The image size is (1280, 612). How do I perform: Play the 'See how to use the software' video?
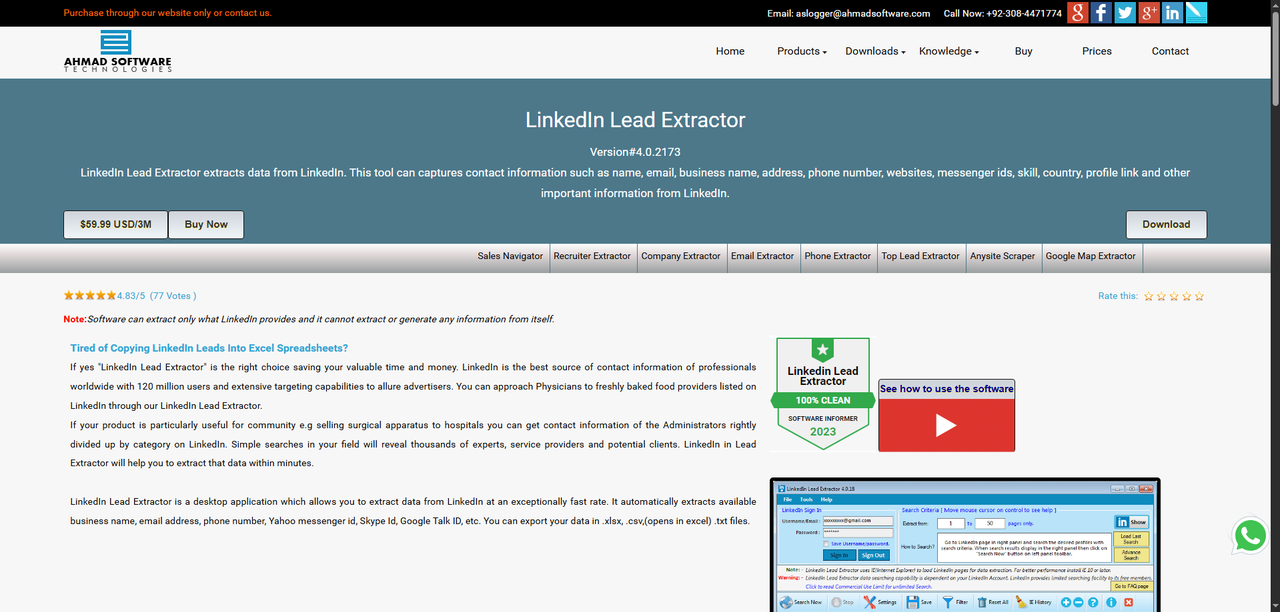coord(946,425)
